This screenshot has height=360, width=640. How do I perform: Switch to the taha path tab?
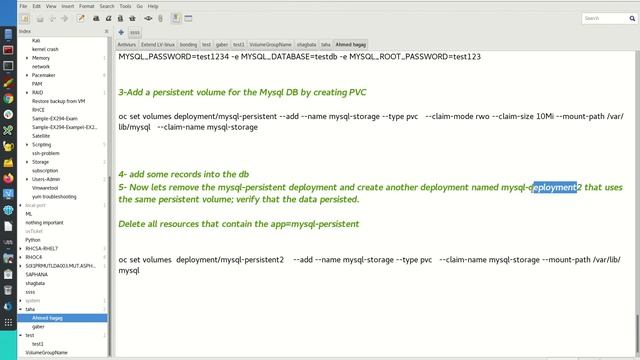(325, 44)
